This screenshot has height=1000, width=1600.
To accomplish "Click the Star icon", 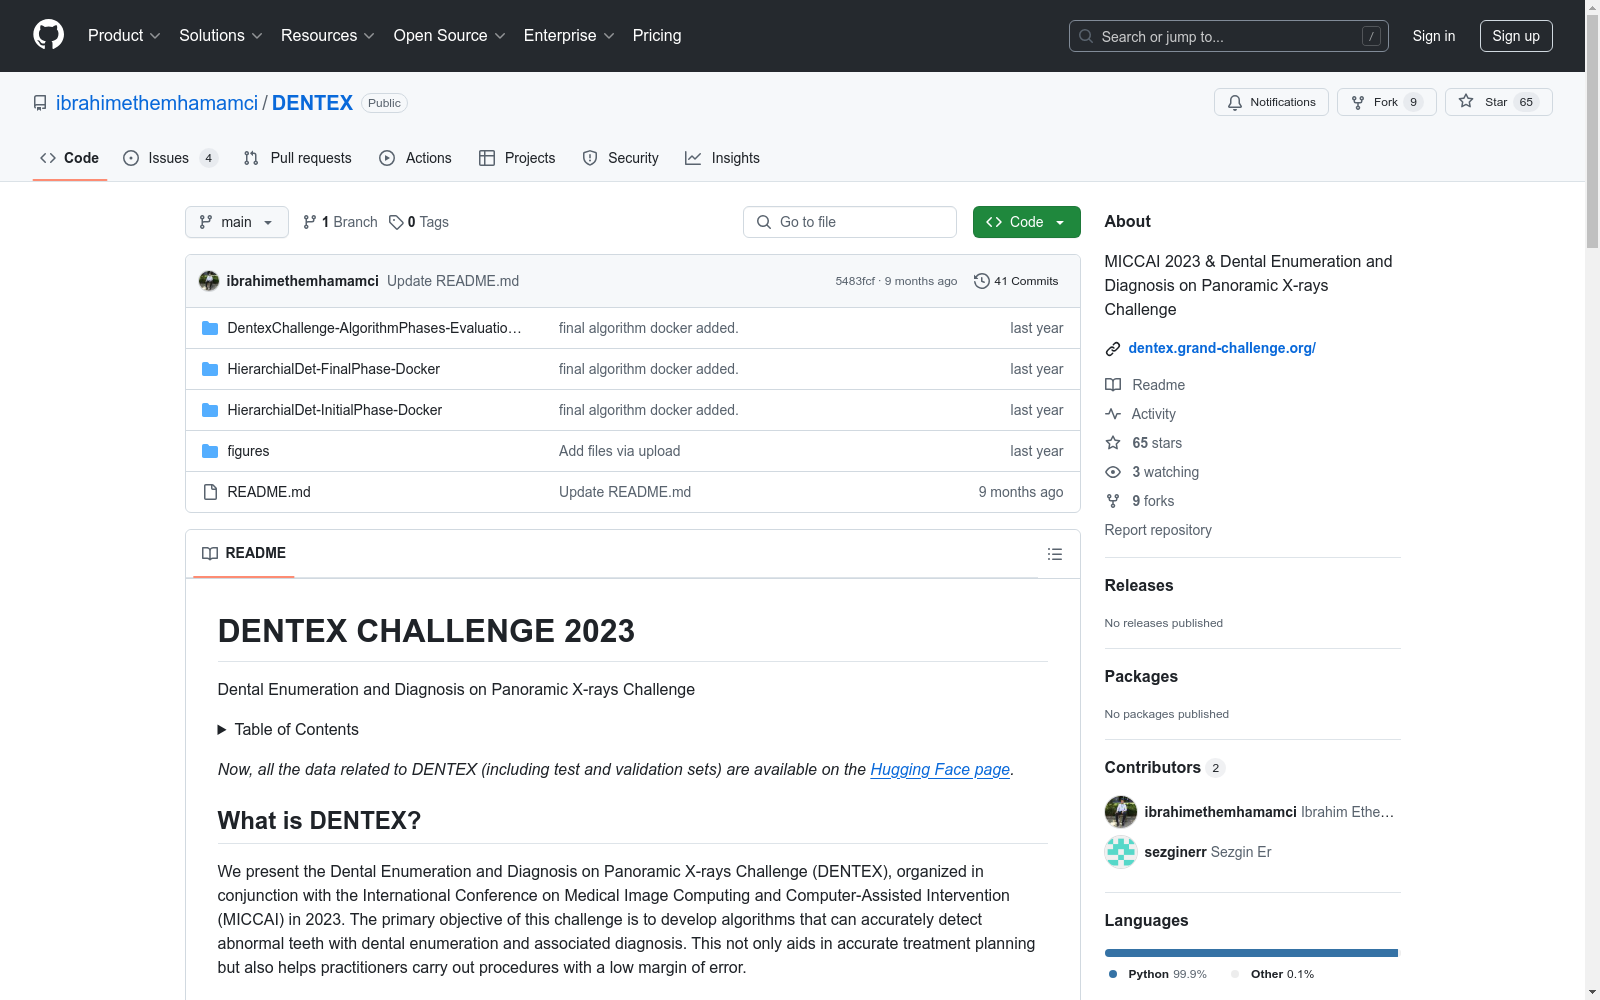I will coord(1466,101).
